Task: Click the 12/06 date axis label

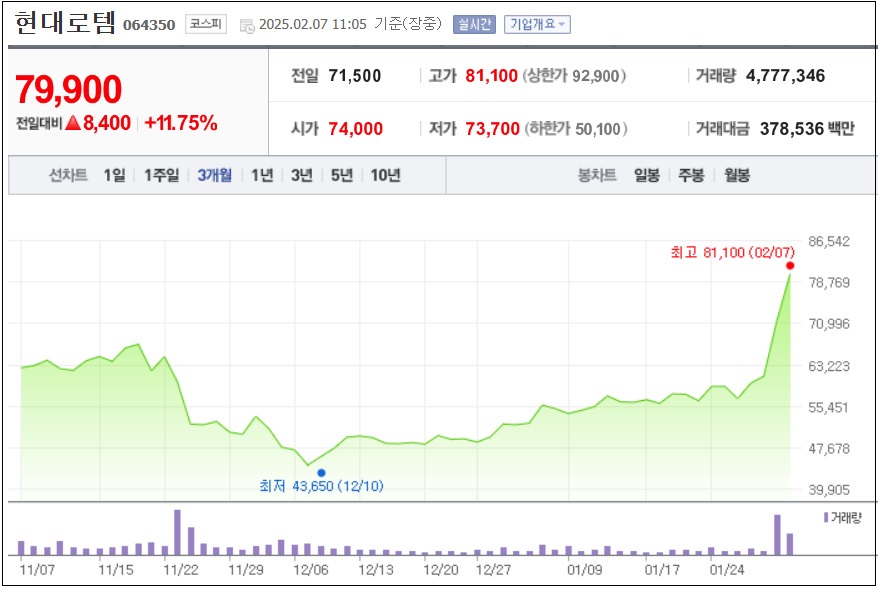Action: [311, 570]
